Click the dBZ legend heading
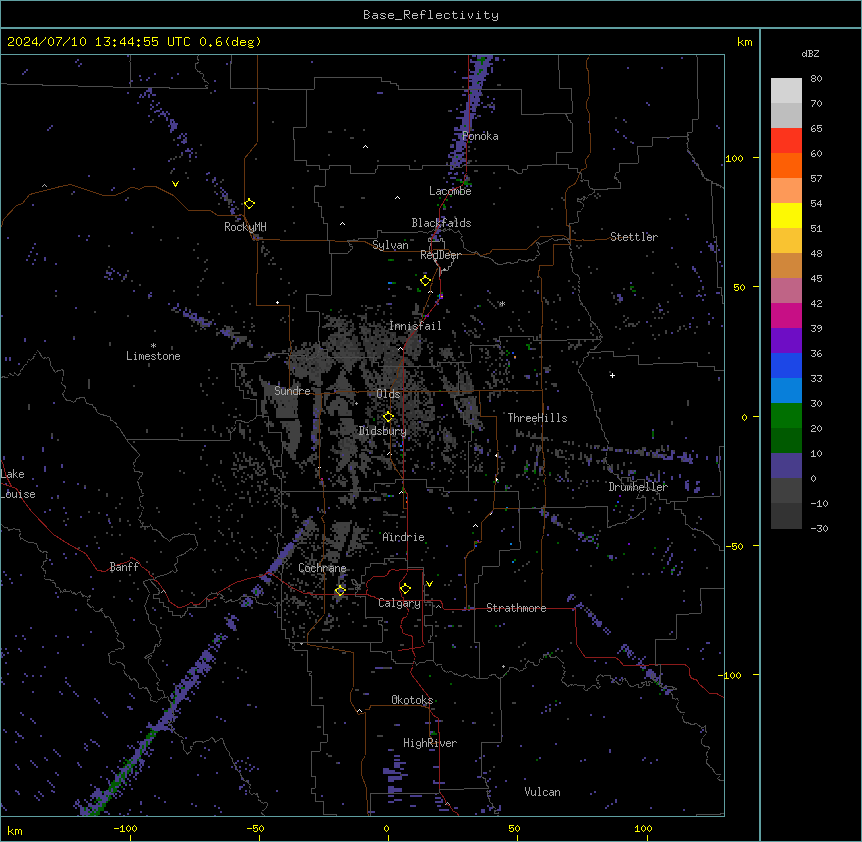Viewport: 862px width, 842px height. pos(810,53)
